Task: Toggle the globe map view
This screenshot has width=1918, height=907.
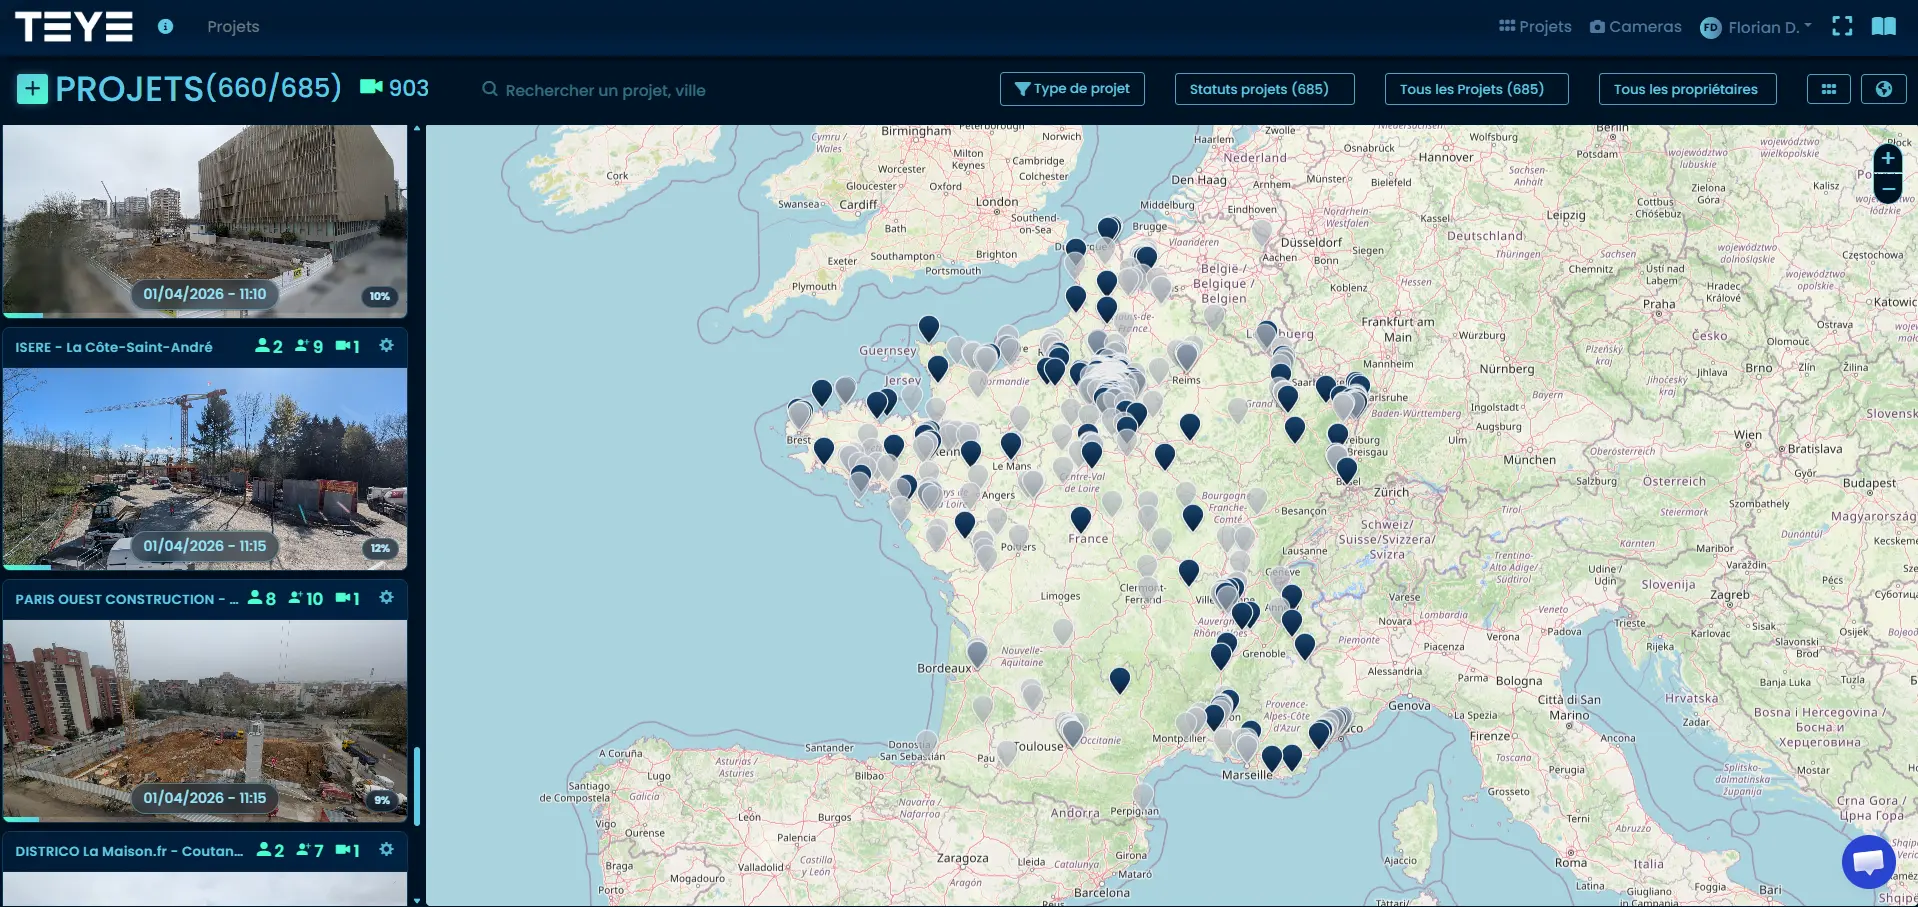Action: coord(1886,89)
